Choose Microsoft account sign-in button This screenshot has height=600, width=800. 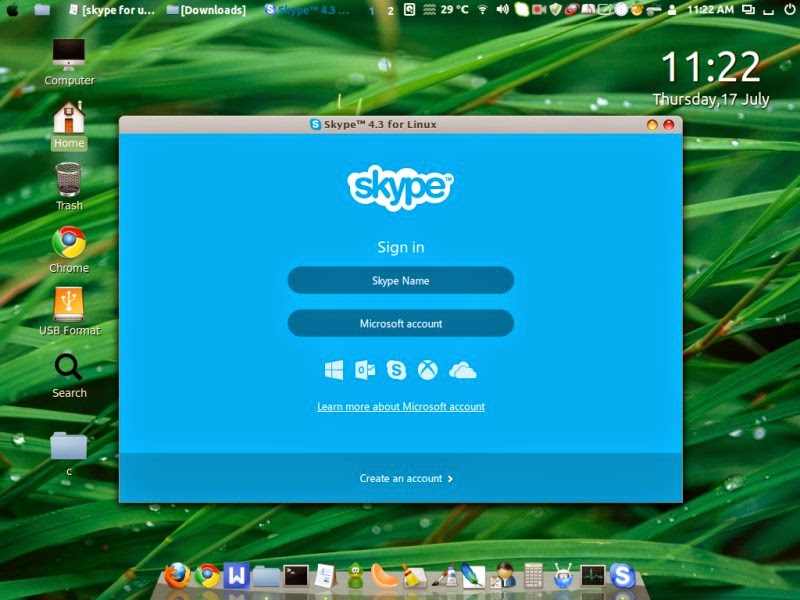tap(401, 323)
